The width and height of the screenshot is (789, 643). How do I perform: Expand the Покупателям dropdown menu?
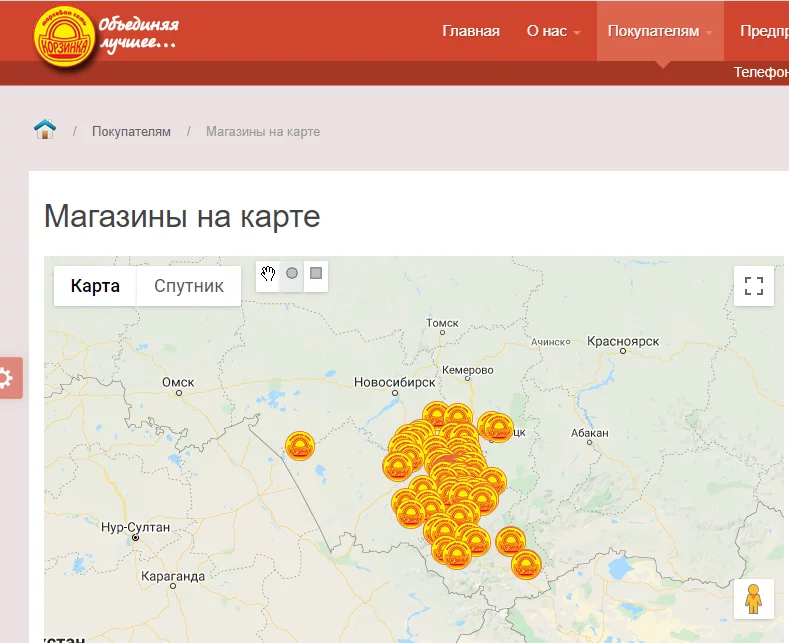click(660, 31)
